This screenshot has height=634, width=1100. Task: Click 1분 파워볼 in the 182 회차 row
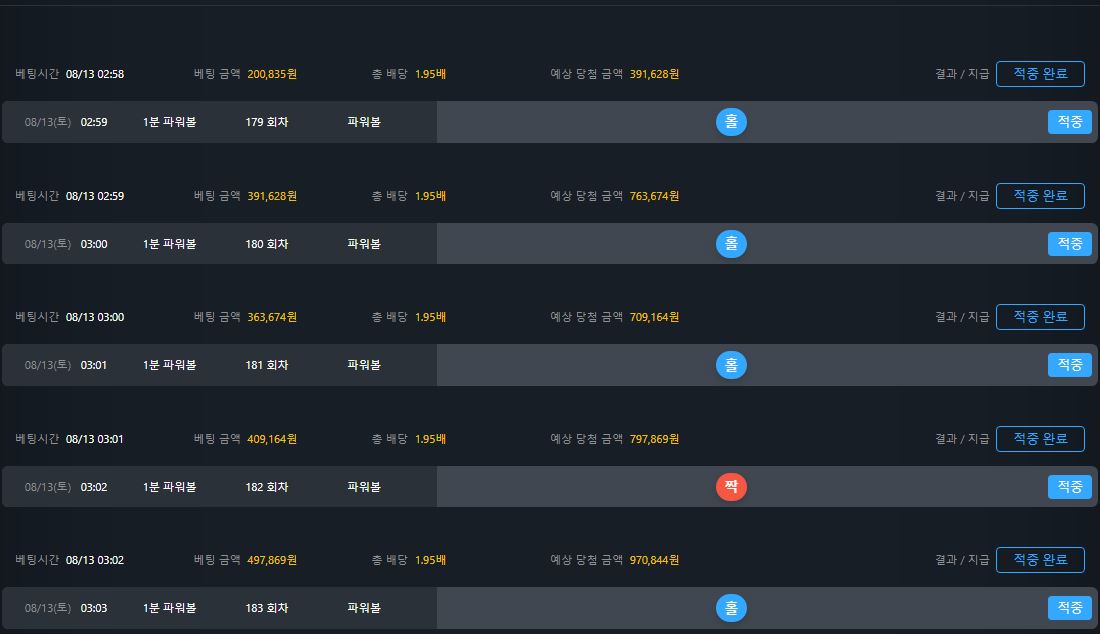(x=169, y=487)
